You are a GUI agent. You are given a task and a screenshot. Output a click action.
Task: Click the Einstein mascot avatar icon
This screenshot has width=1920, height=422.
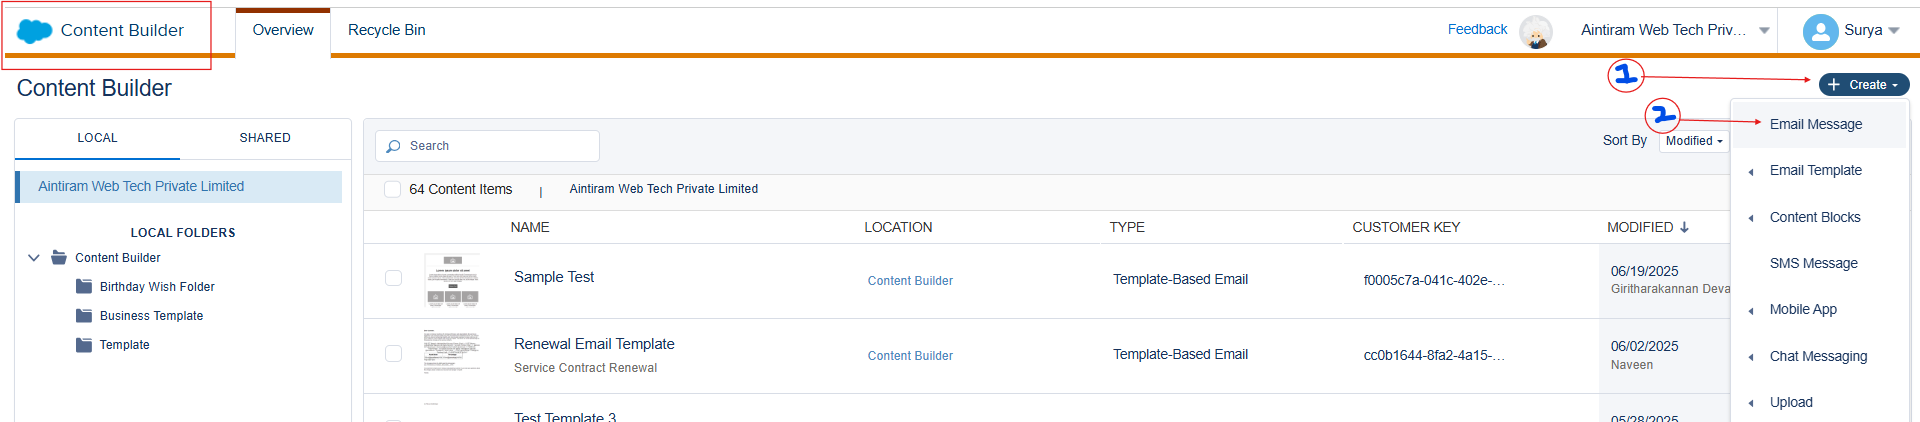tap(1535, 32)
